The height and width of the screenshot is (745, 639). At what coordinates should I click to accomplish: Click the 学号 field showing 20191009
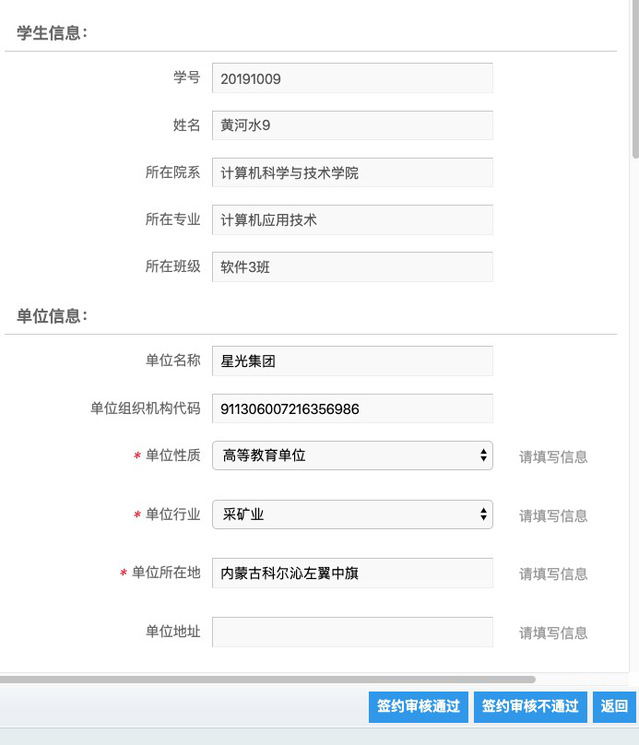tap(352, 78)
